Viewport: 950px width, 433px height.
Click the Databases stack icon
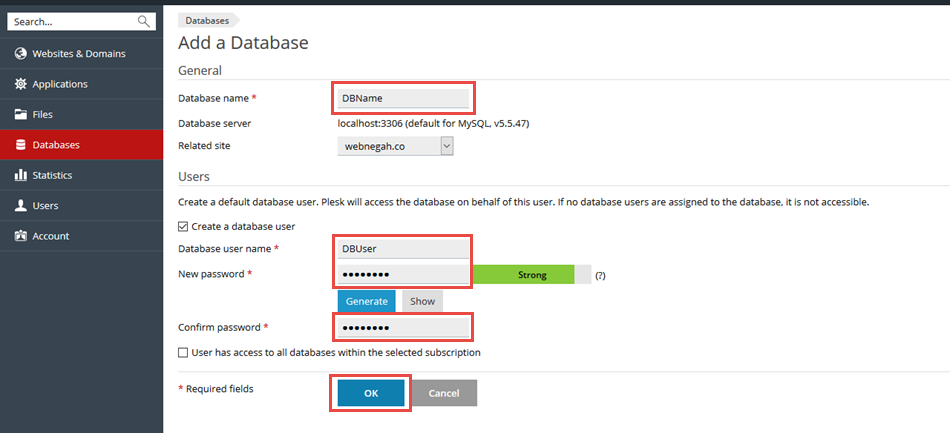click(20, 145)
